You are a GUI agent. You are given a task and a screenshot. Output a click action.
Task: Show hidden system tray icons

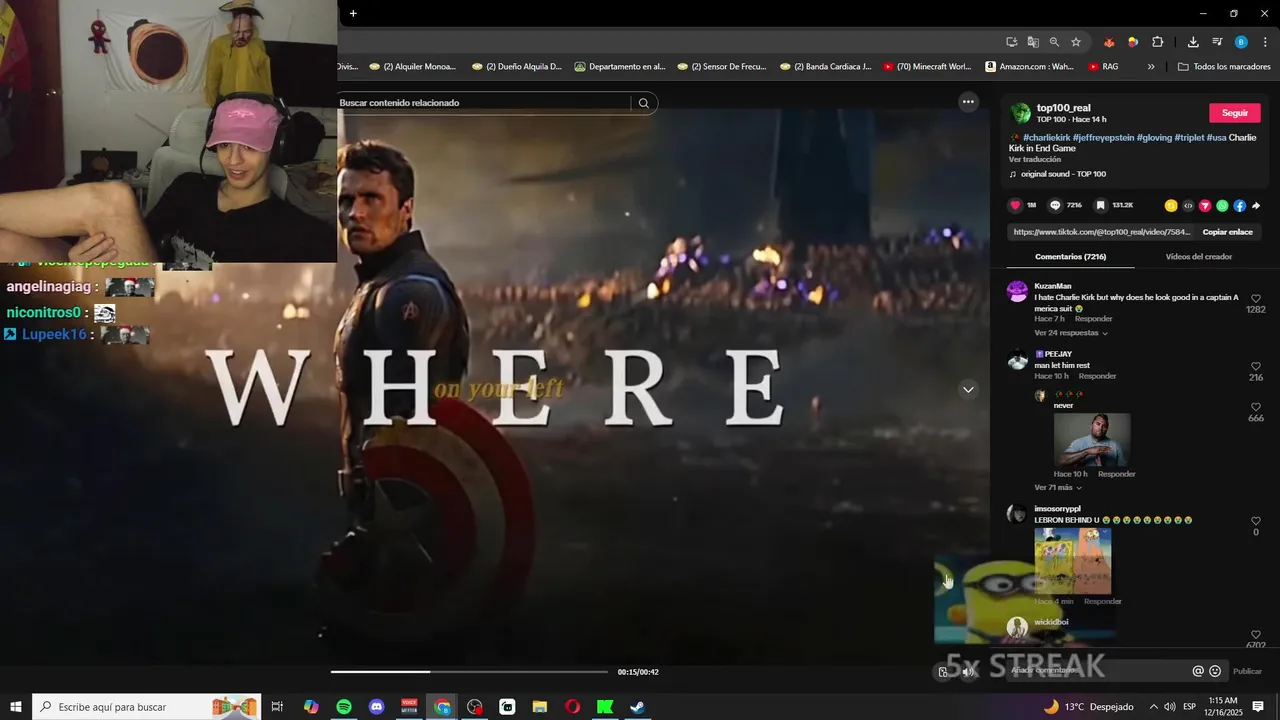(1153, 707)
